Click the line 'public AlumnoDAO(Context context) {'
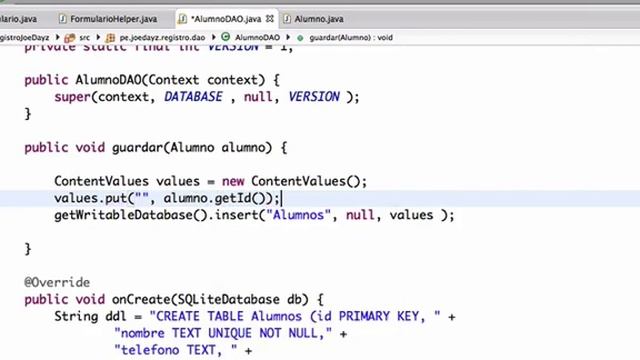The height and width of the screenshot is (360, 640). (152, 80)
